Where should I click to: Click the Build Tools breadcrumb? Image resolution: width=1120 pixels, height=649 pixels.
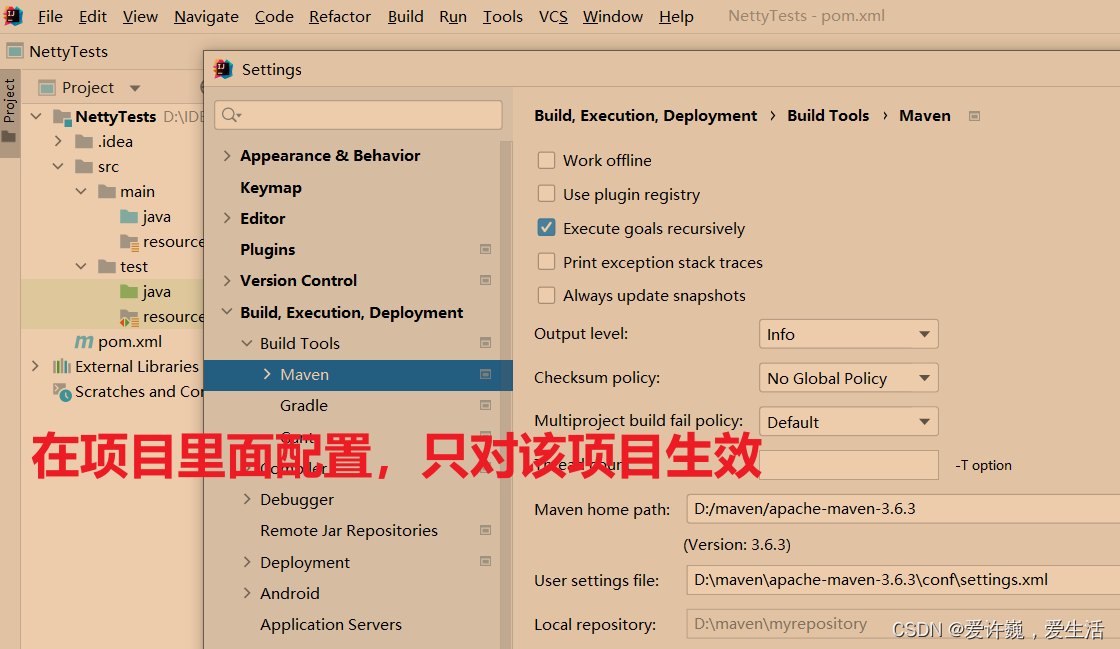(x=828, y=116)
